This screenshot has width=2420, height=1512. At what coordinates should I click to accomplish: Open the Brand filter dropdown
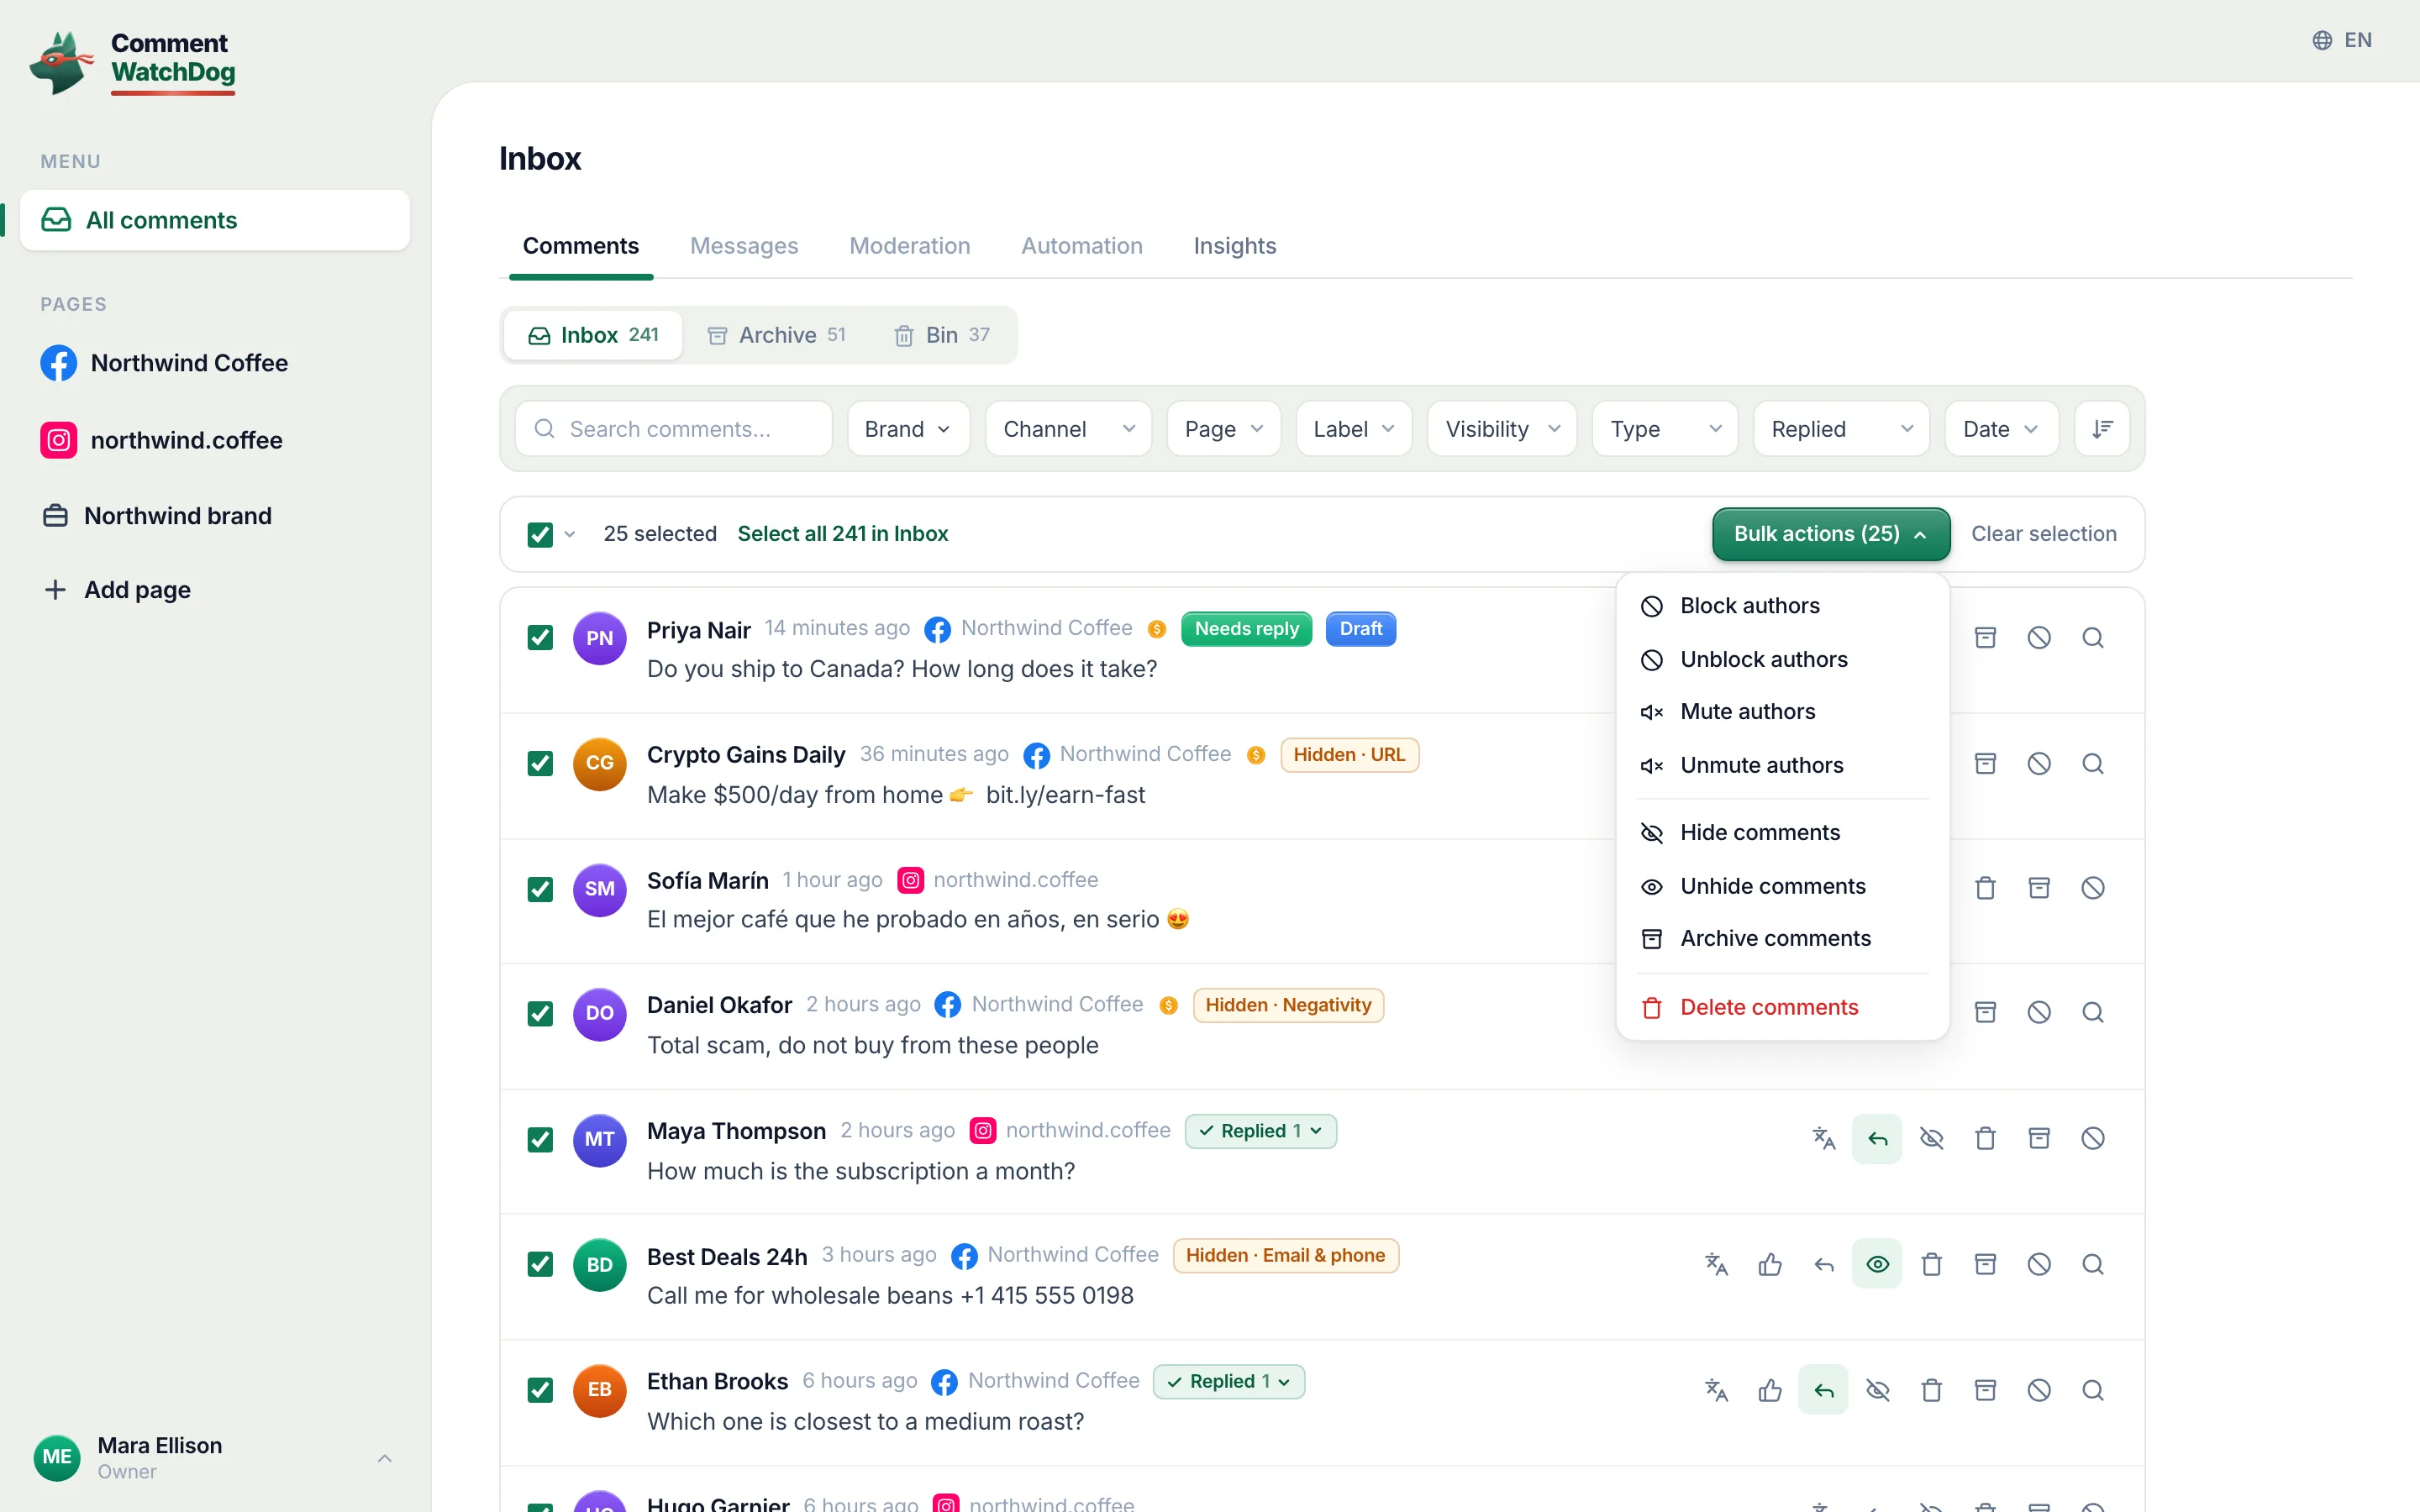[908, 429]
